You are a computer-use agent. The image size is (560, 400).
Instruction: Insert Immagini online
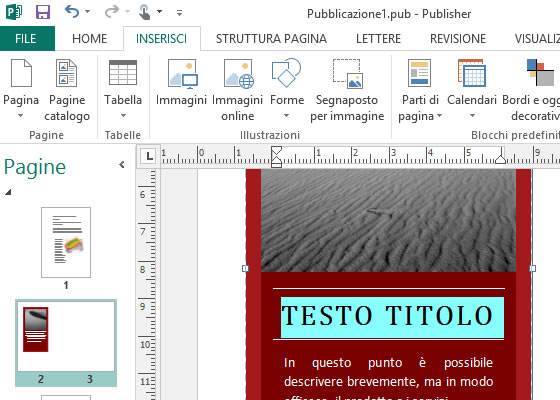point(238,91)
